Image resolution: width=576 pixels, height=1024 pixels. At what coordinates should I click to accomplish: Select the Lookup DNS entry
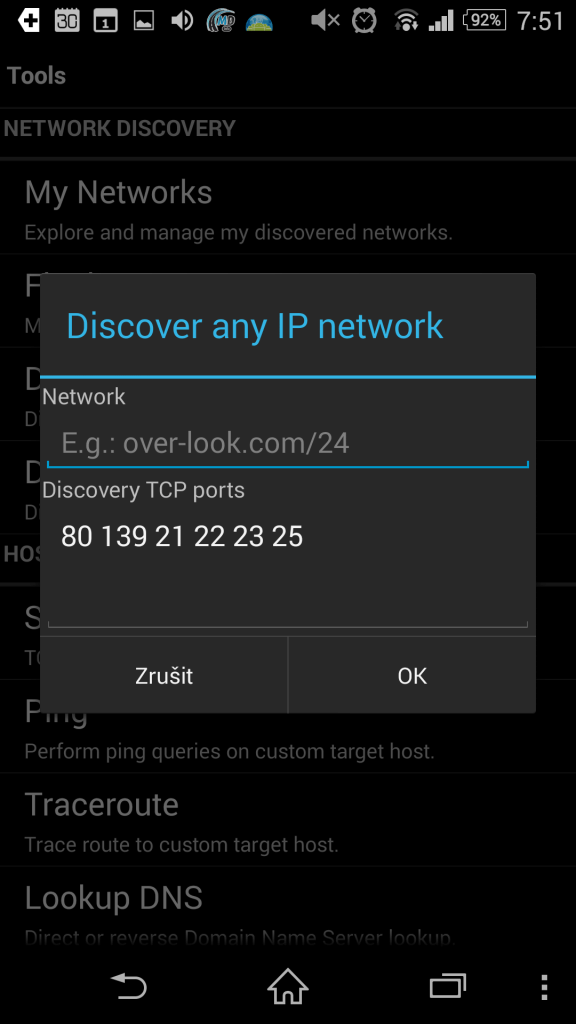point(288,912)
